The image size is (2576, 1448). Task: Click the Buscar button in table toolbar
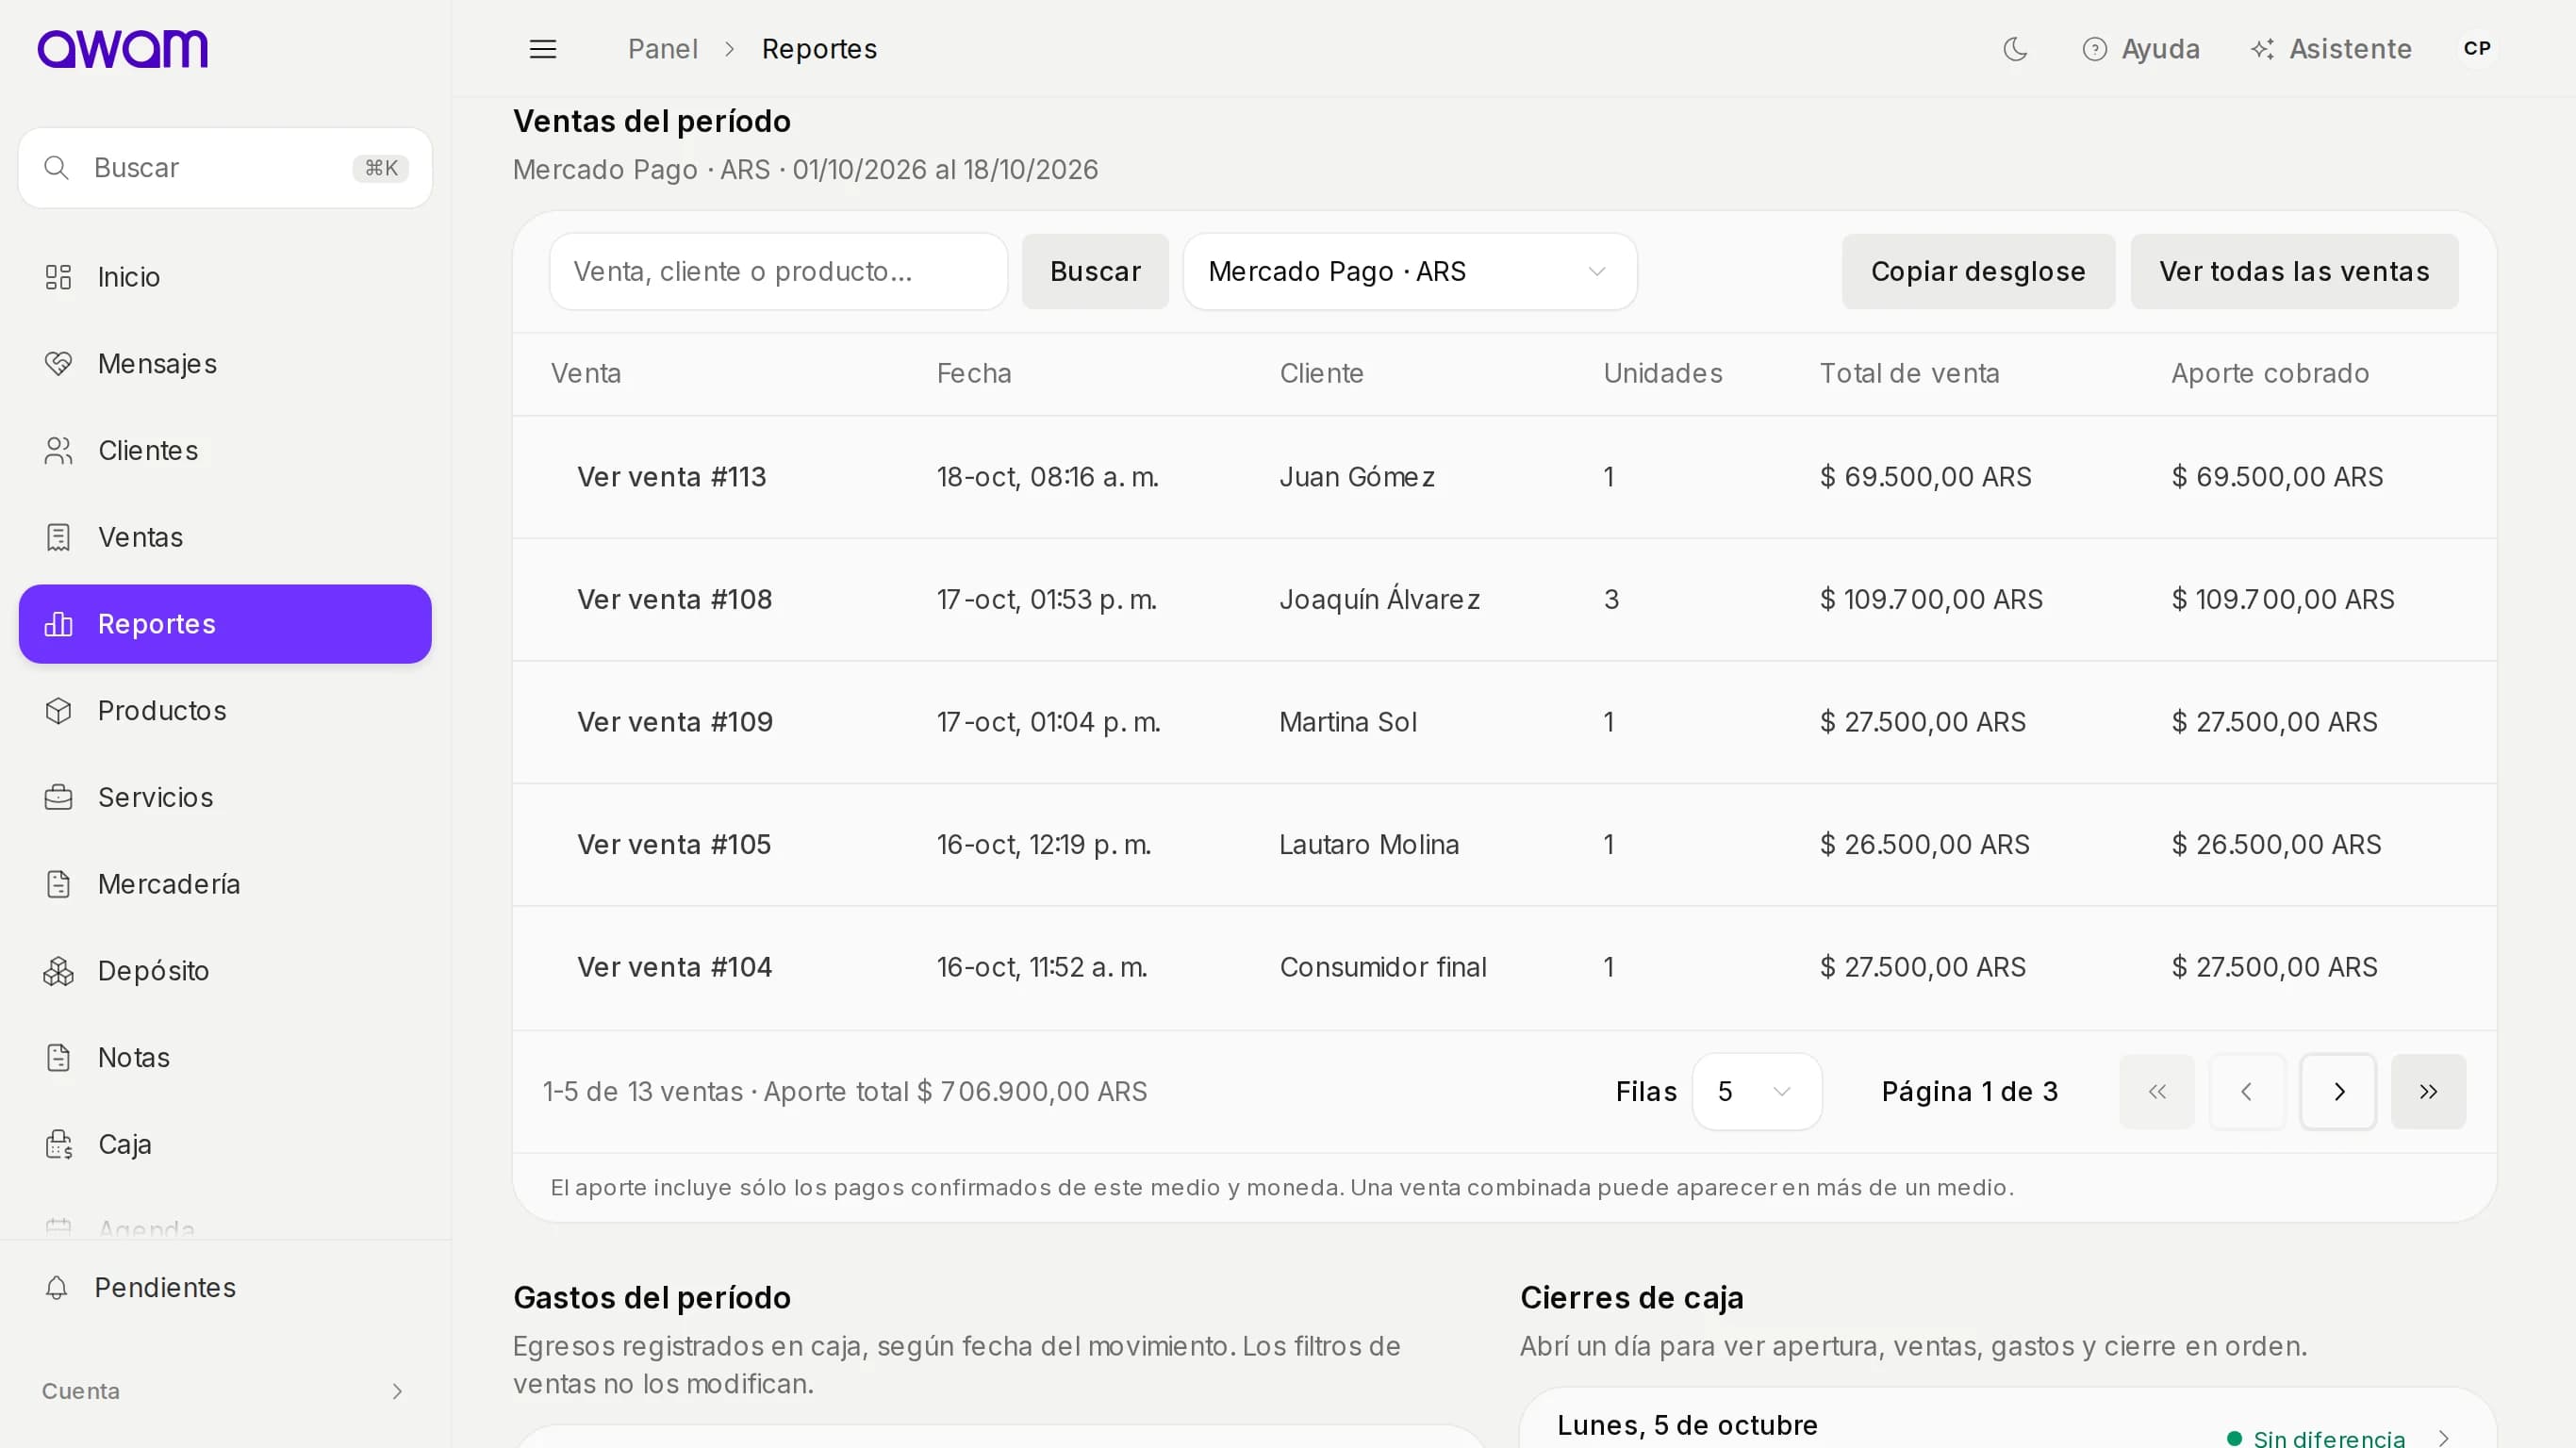[x=1095, y=272]
